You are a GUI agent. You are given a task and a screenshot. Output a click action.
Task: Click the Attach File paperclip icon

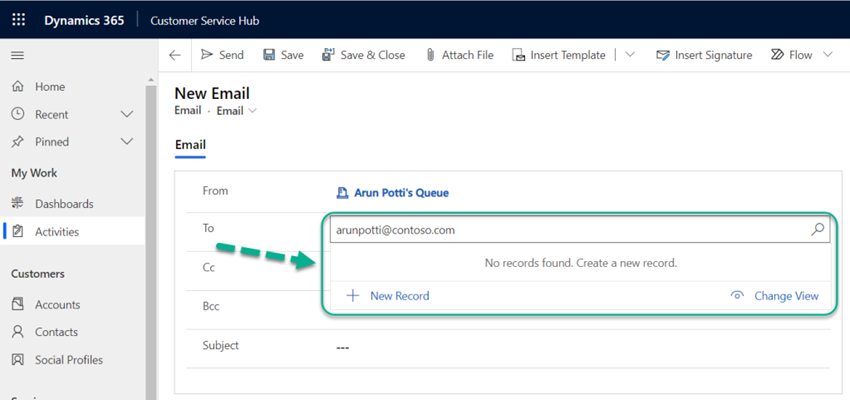click(x=431, y=55)
